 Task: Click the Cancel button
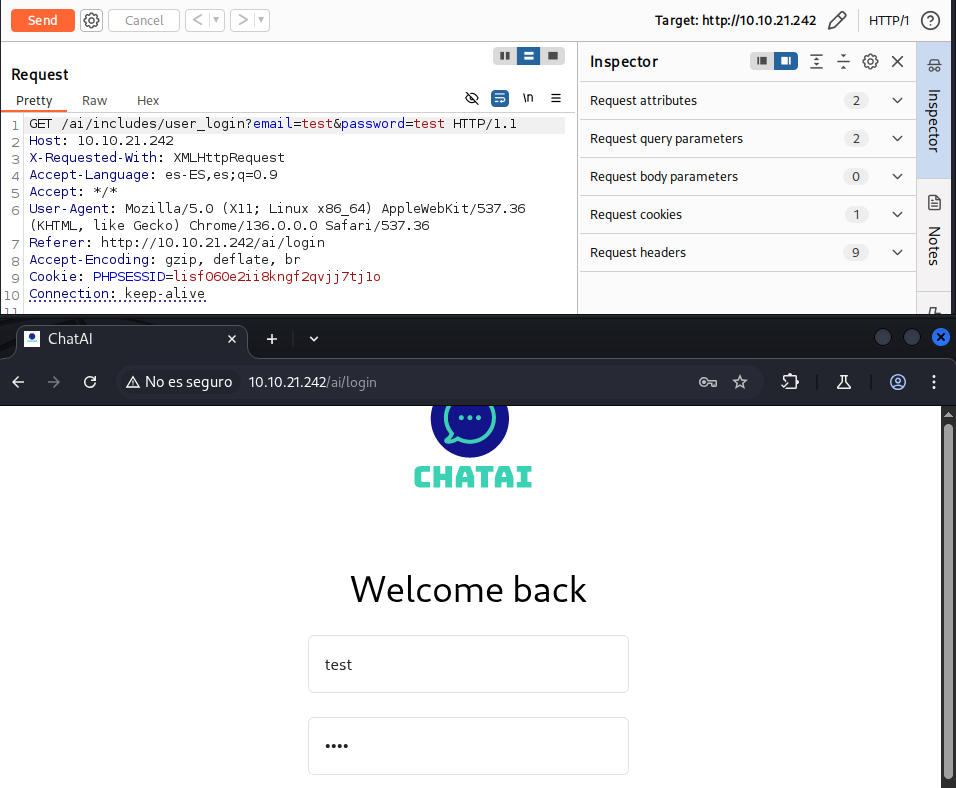(144, 20)
